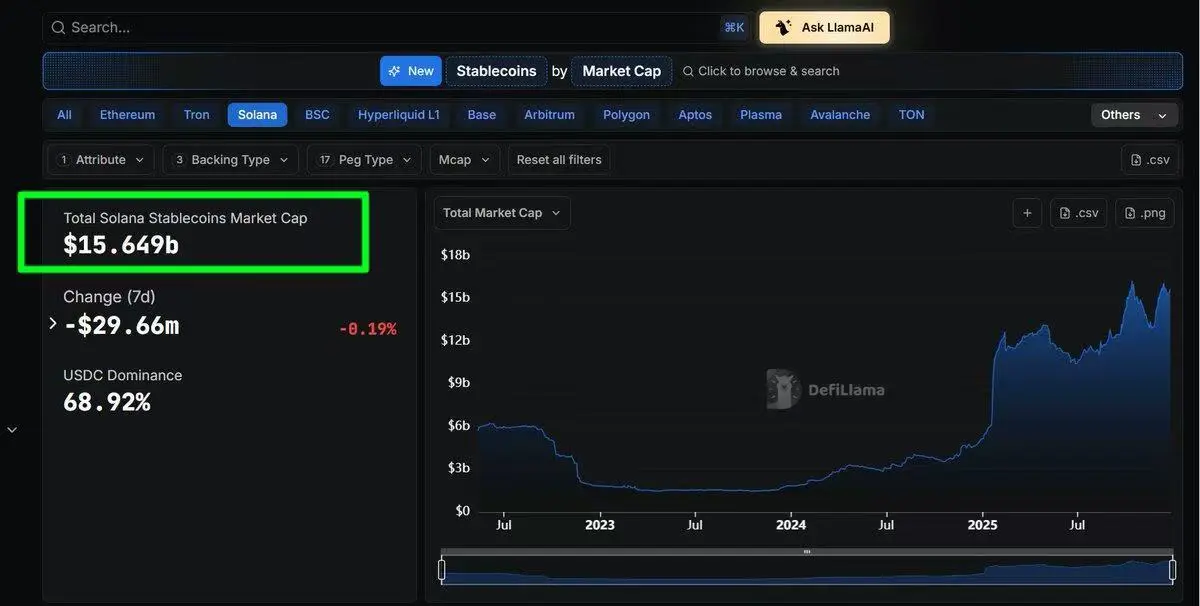Screen dimensions: 1200x606
Task: Click the ⌘K shortcut badge
Action: [x=734, y=28]
